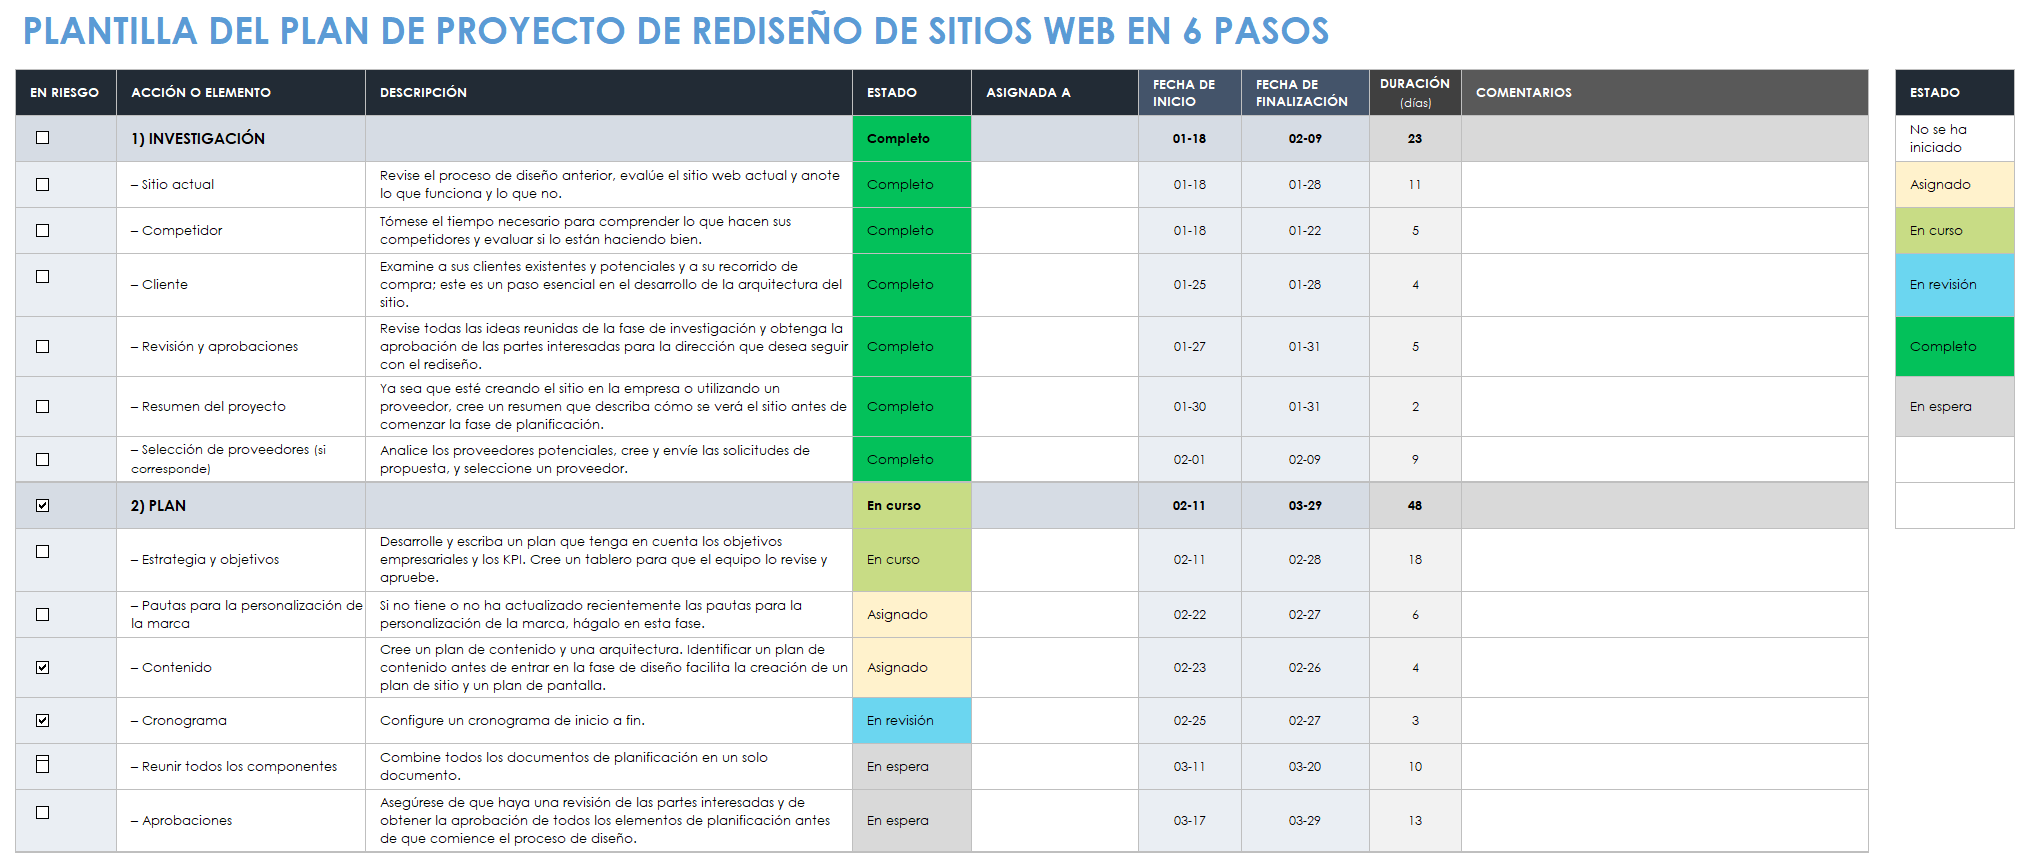Toggle checkbox for Revisión y aprobaciones

click(x=42, y=346)
